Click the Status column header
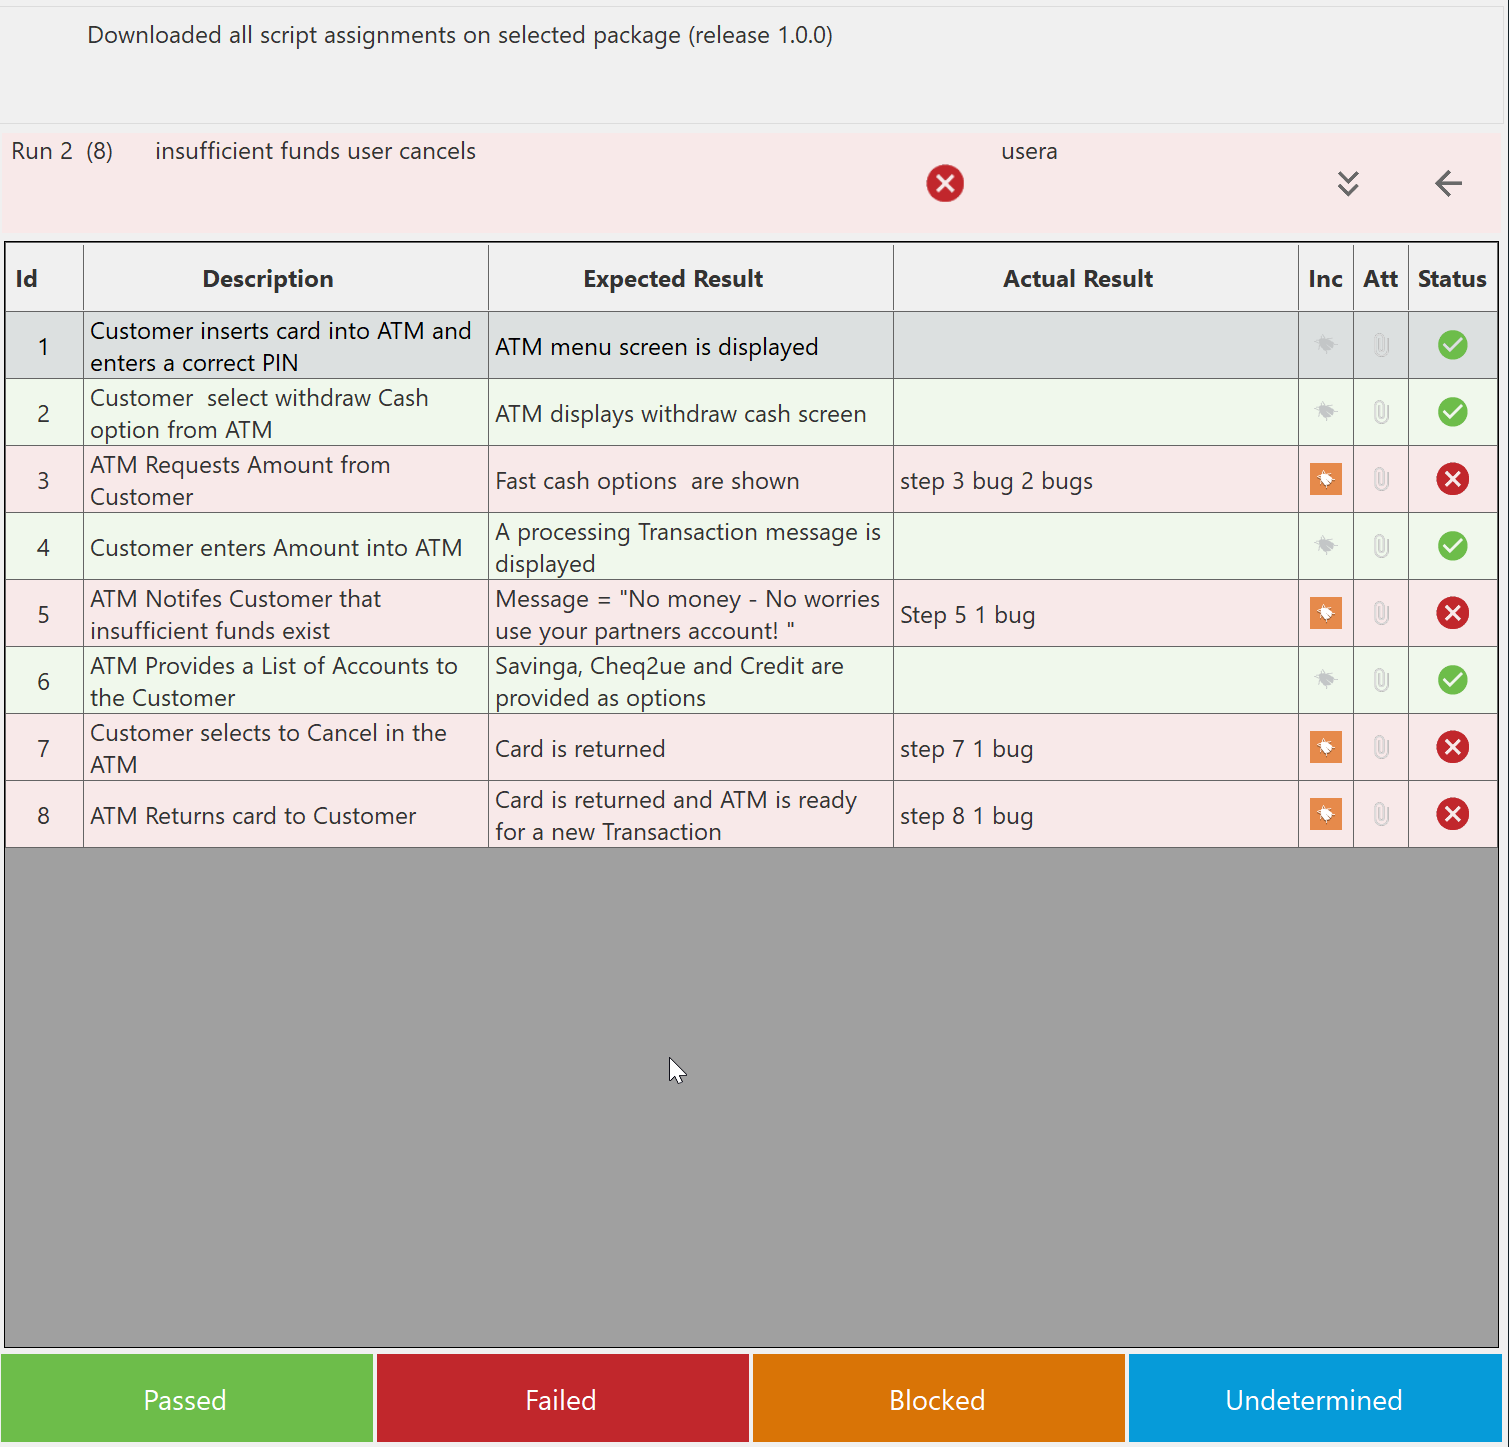 (1451, 279)
